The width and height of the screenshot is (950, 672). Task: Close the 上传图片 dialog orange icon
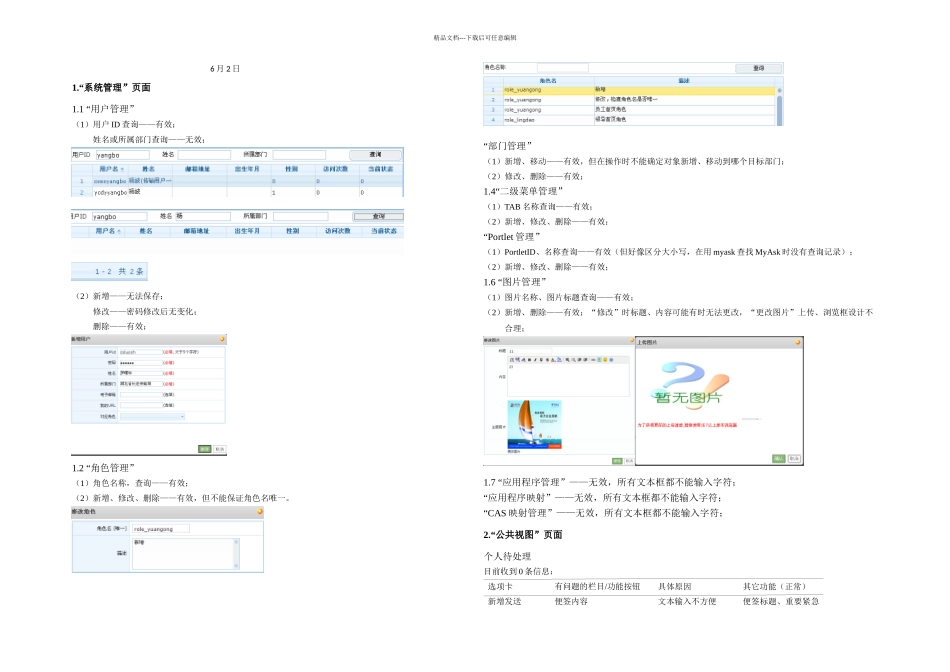click(x=798, y=342)
